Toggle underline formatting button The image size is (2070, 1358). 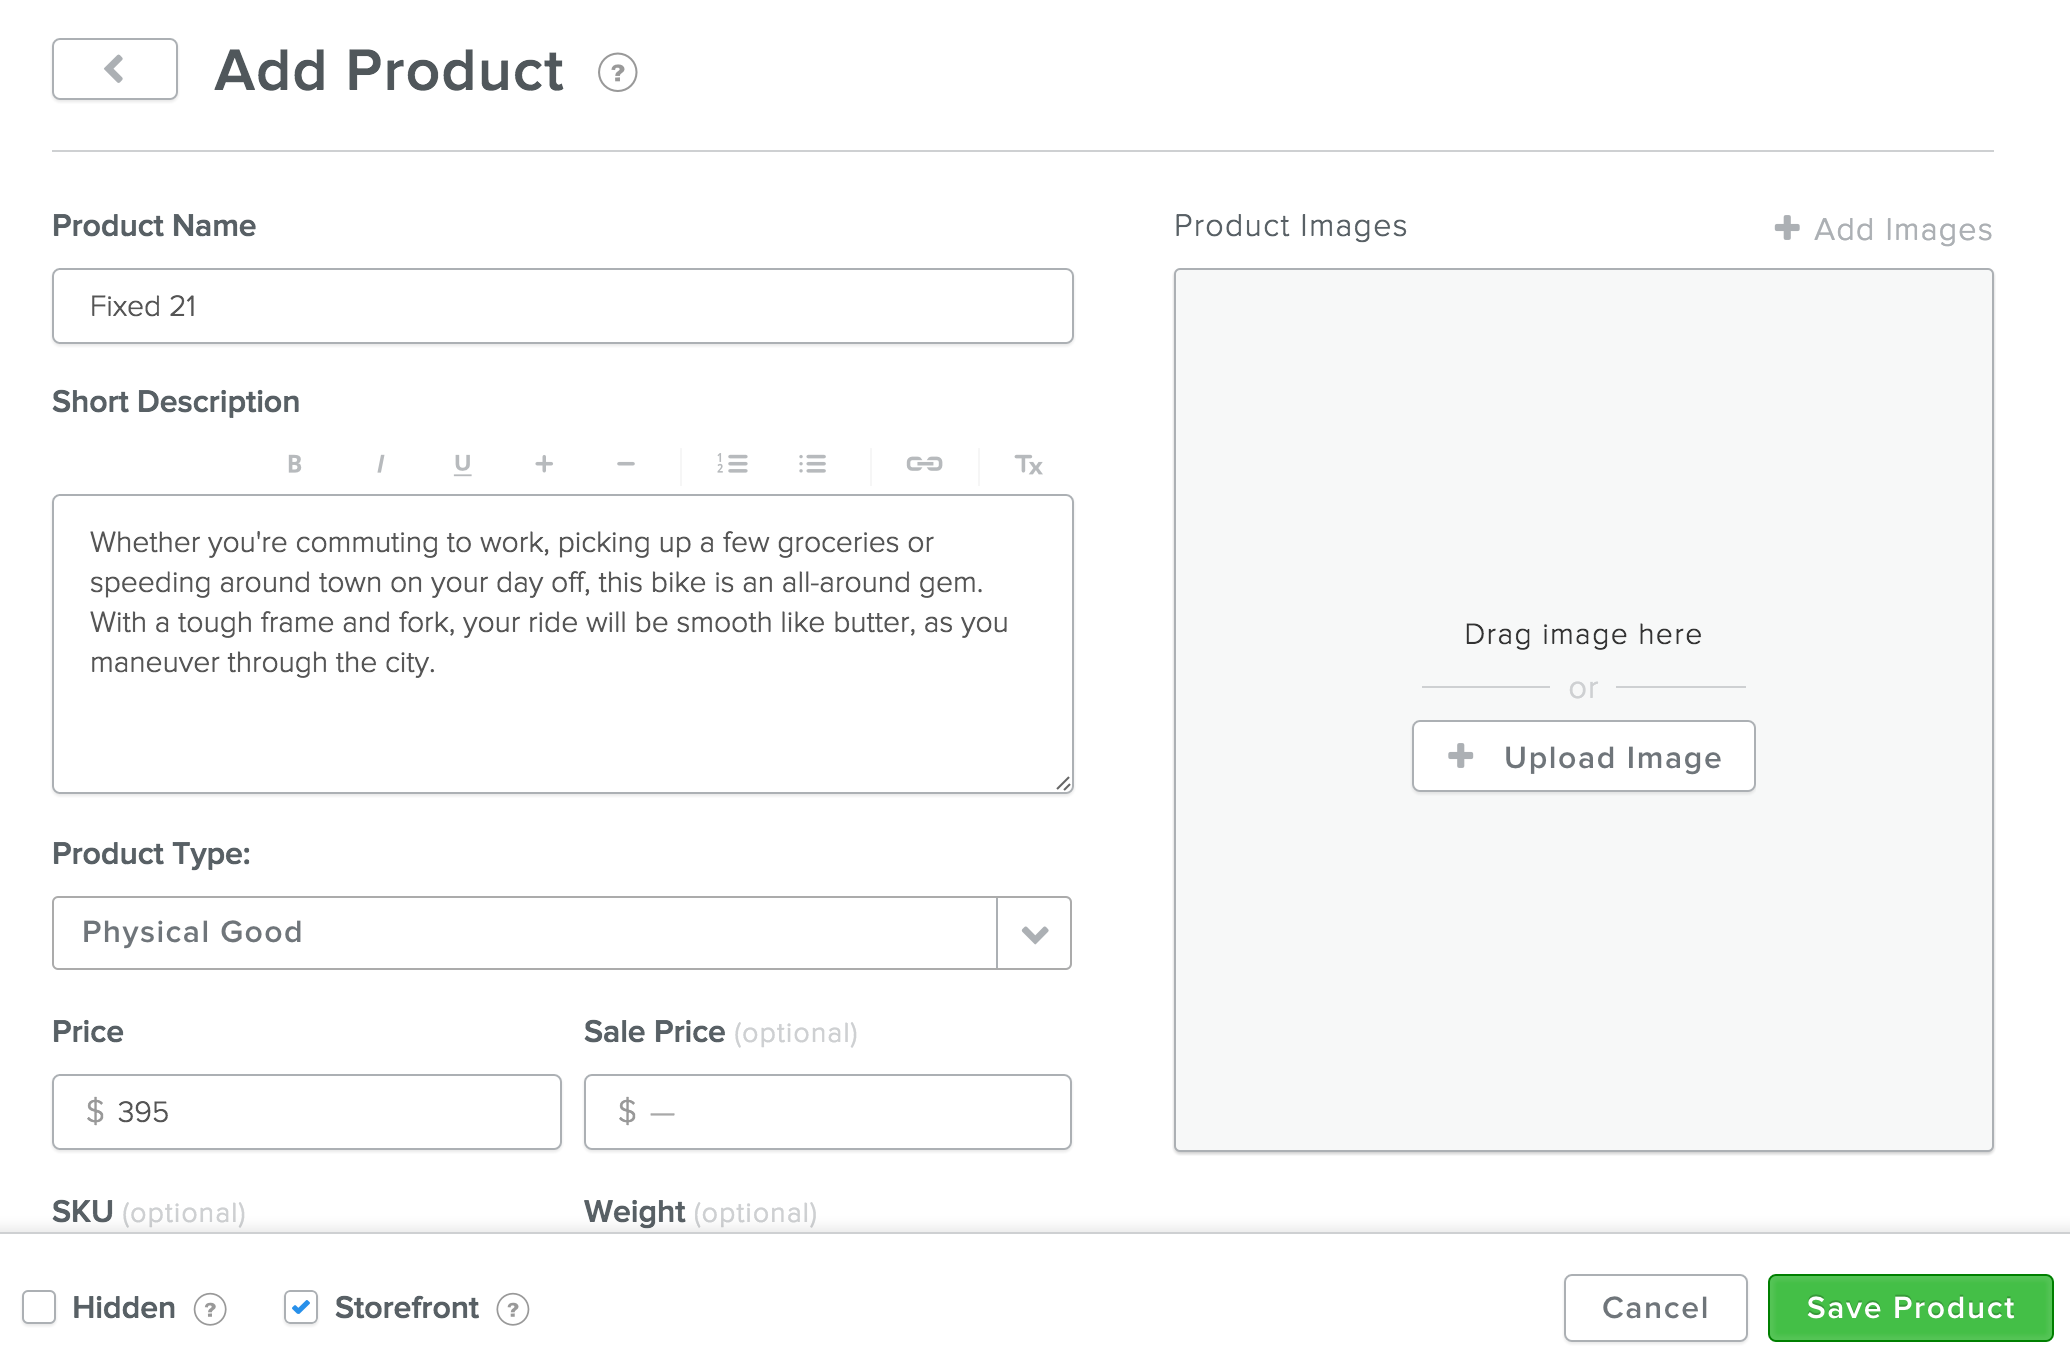click(x=462, y=464)
